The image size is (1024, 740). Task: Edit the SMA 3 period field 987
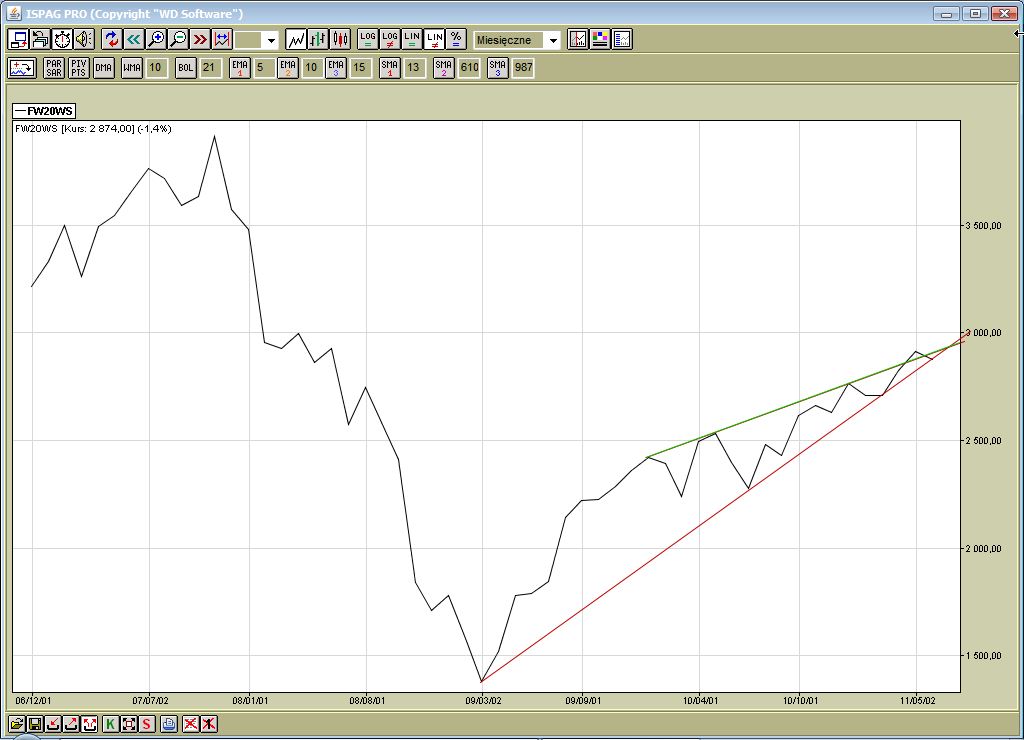click(524, 68)
